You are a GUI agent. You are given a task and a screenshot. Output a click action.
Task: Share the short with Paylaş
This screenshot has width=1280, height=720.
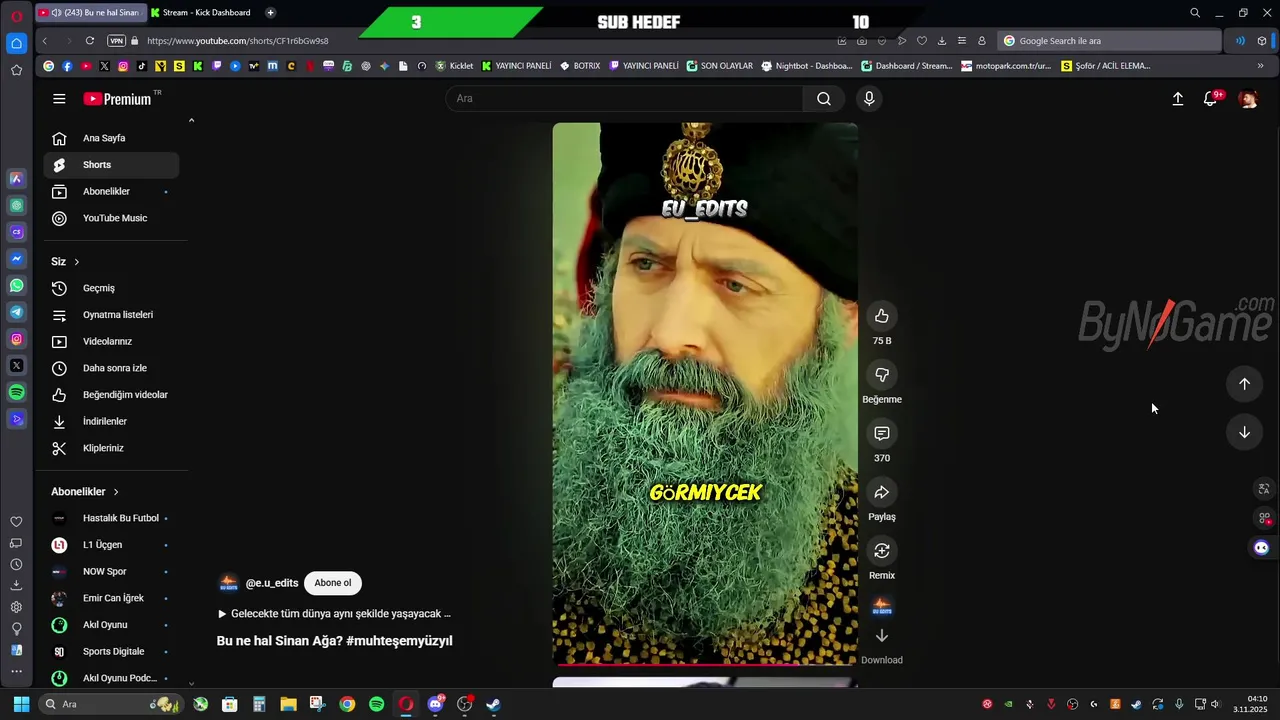point(881,492)
